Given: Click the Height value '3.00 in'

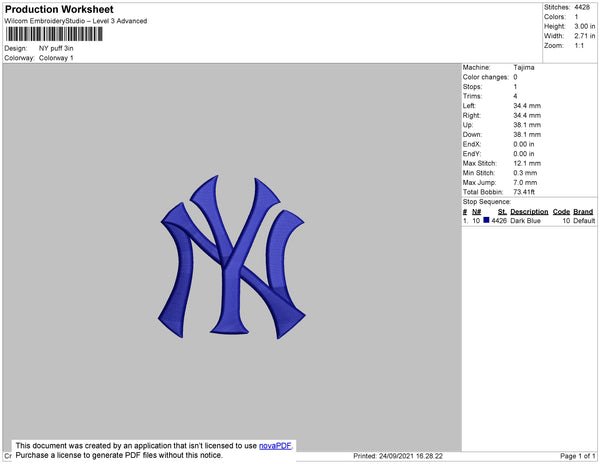Looking at the screenshot, I should tap(584, 26).
